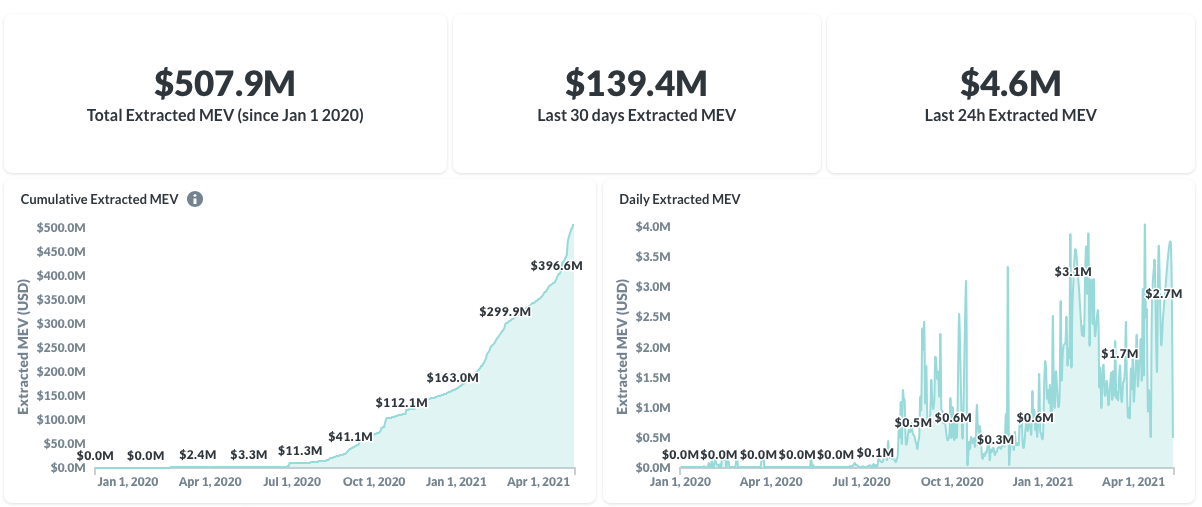Viewport: 1202px width, 507px height.
Task: Click the 'Last 24h Extracted MEV' label
Action: point(1010,115)
